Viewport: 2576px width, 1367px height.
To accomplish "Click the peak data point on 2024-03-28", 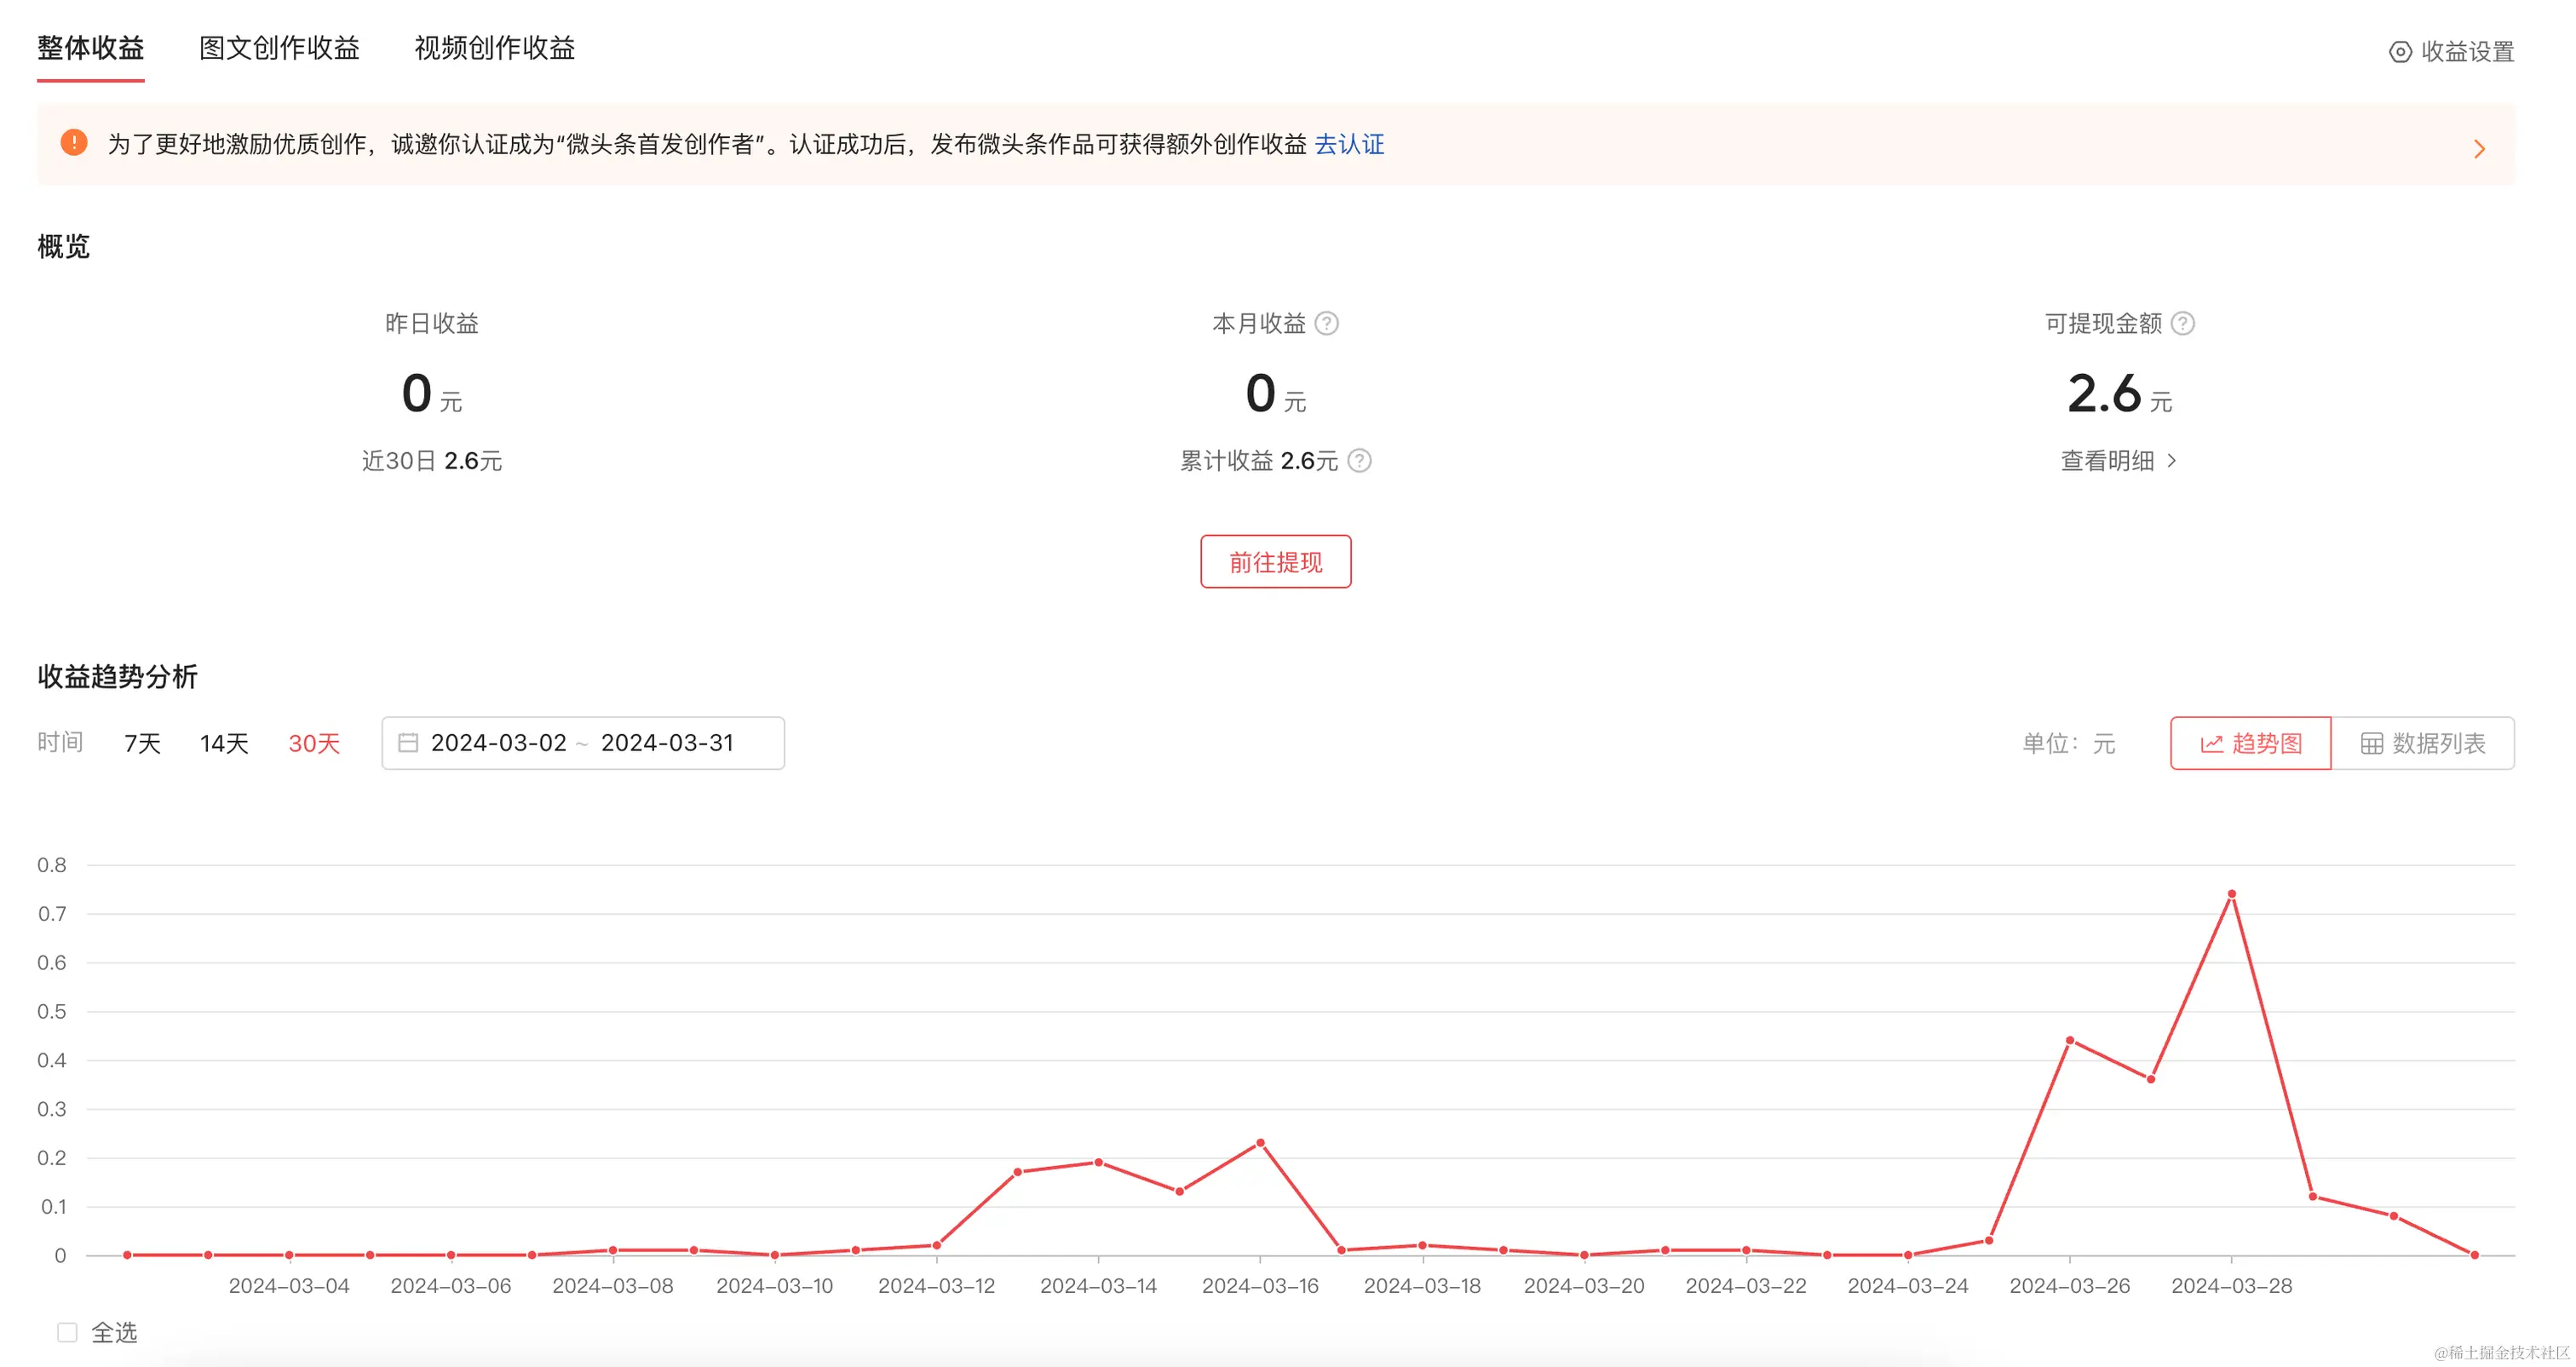I will coord(2231,894).
